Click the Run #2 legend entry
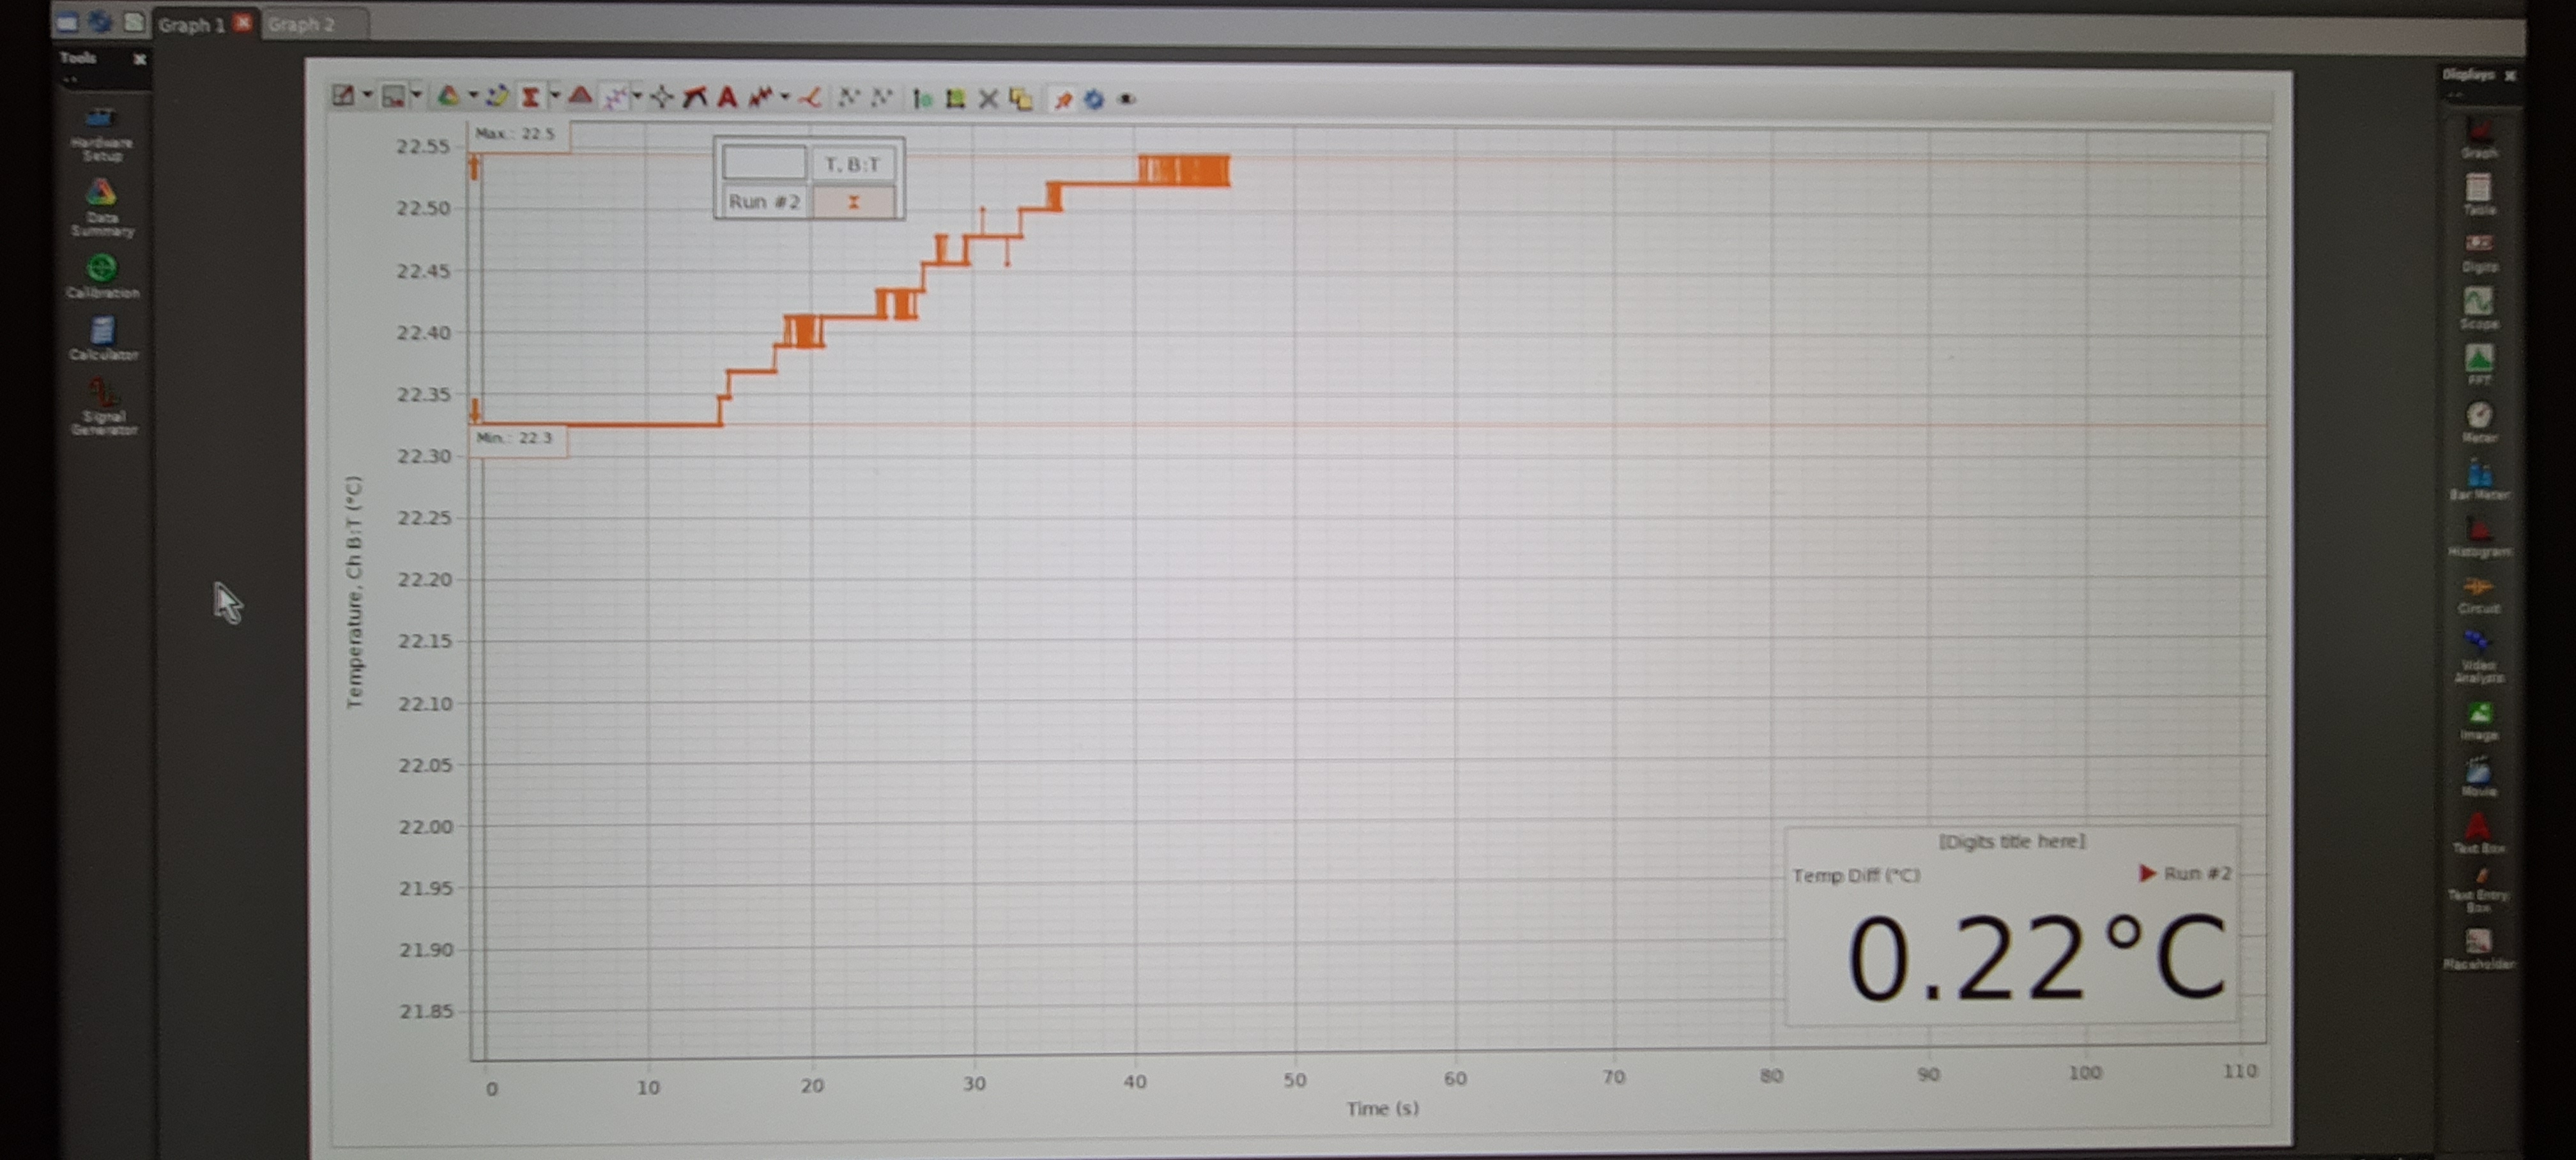The image size is (2576, 1160). [x=764, y=202]
